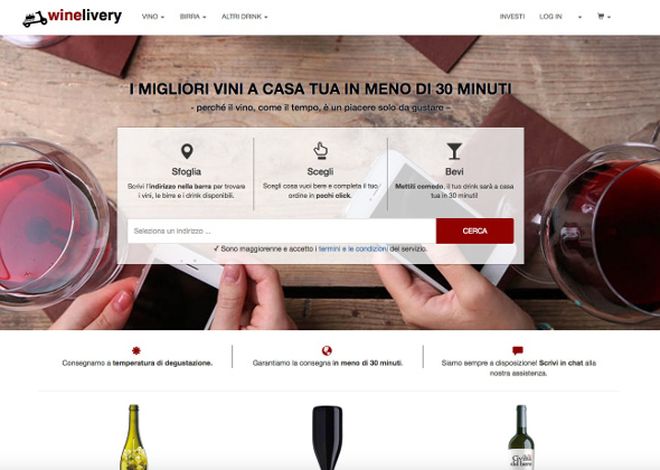
Task: Click the tasting temperature snowflake icon
Action: 136,350
